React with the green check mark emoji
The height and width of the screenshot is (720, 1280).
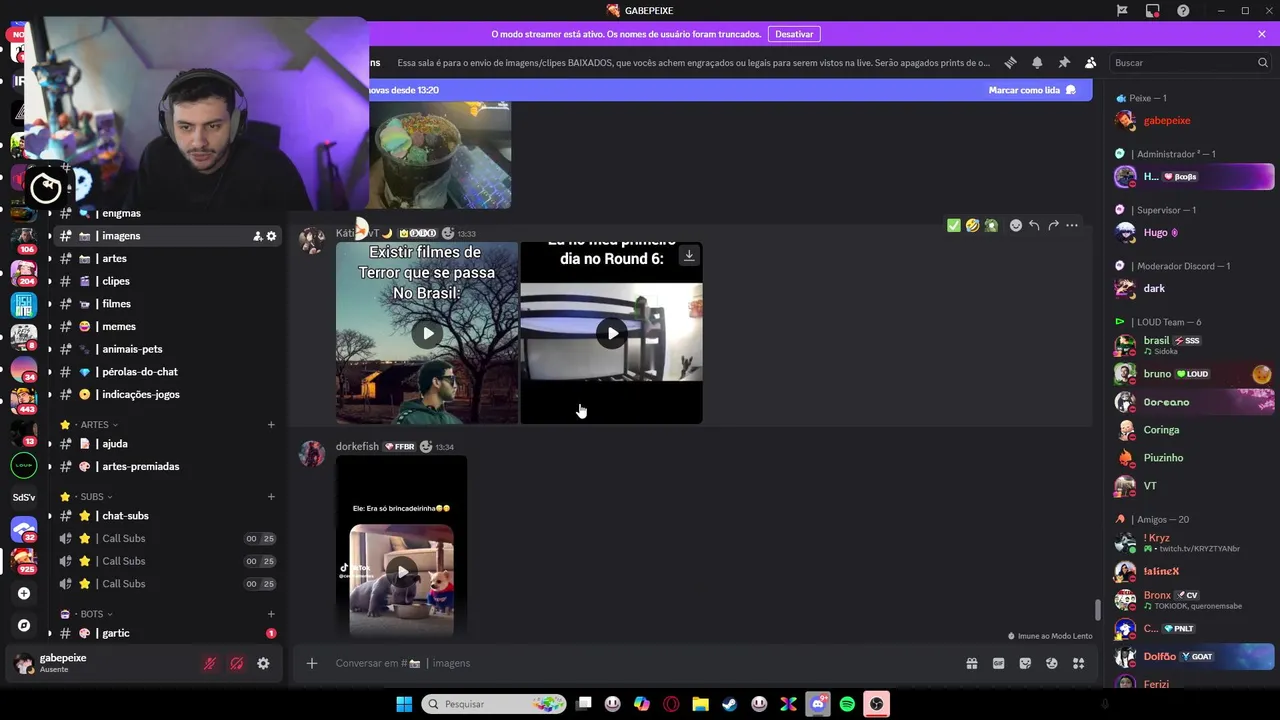coord(953,225)
